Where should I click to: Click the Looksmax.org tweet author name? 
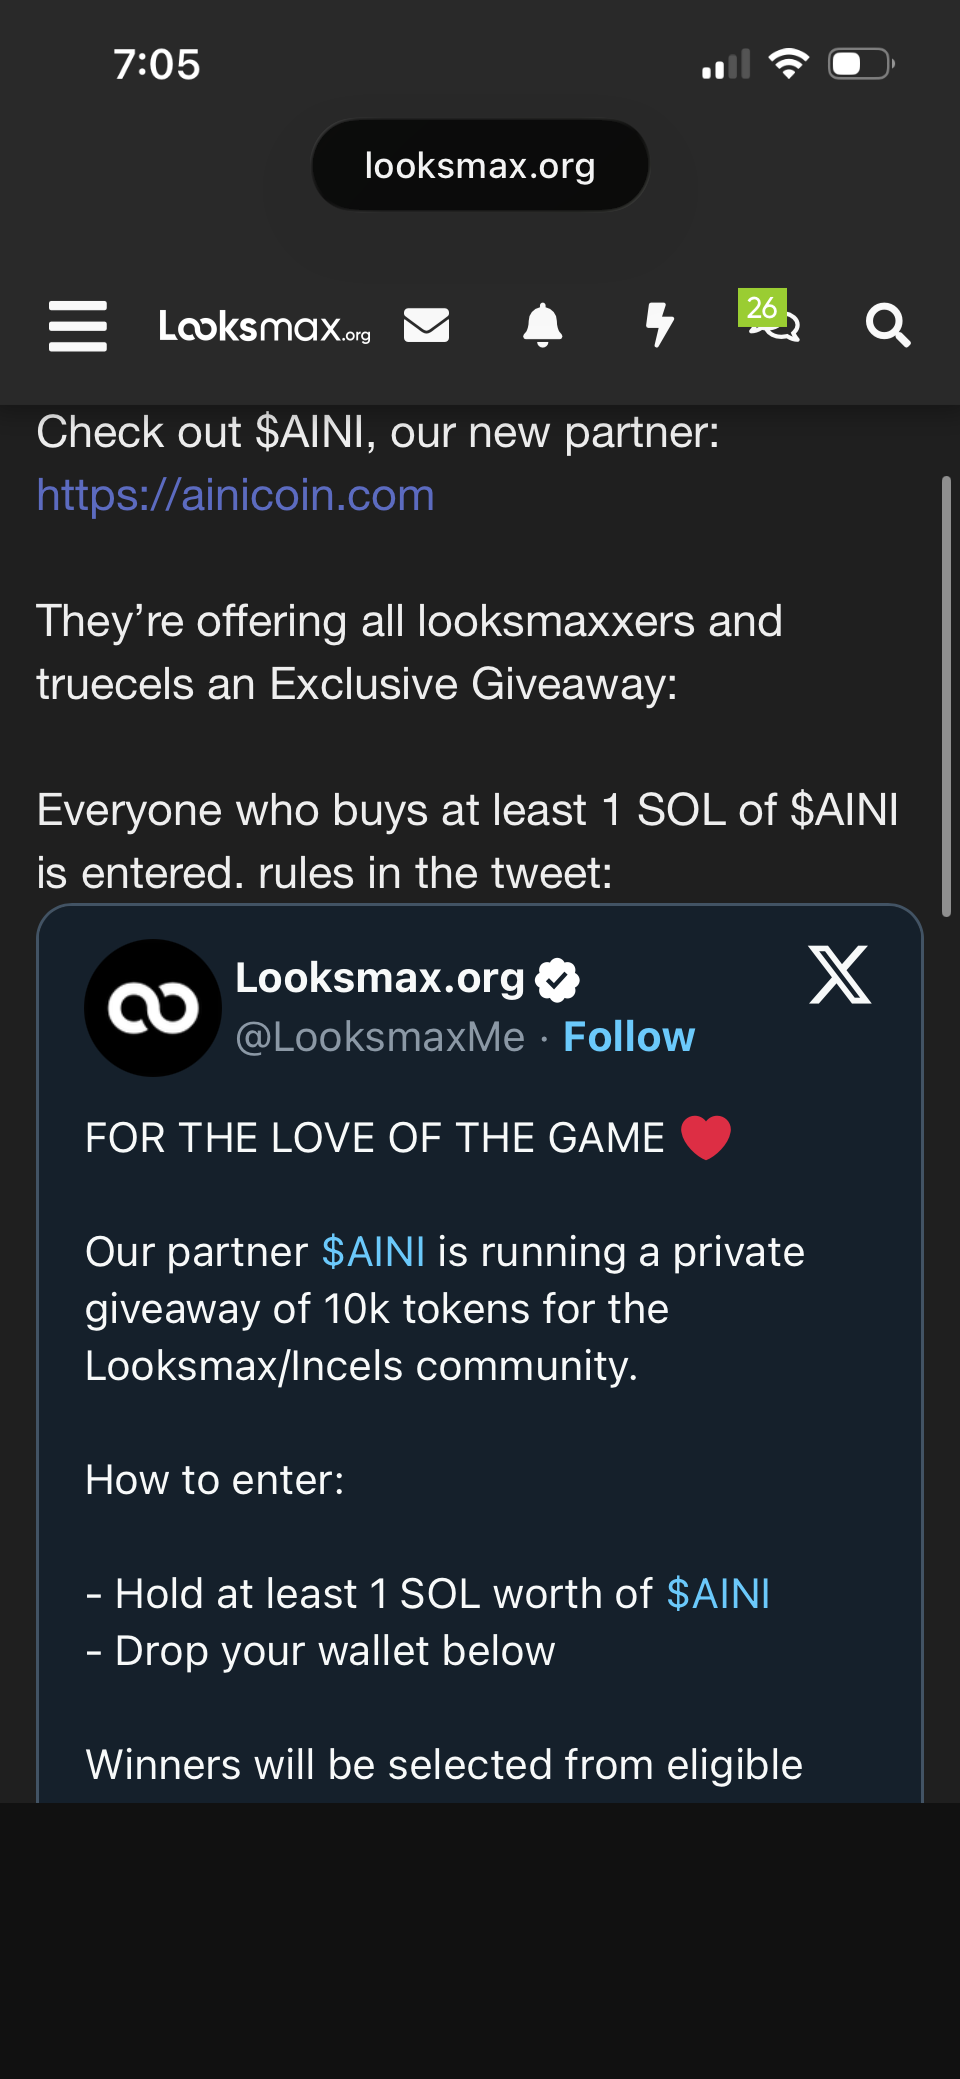380,978
